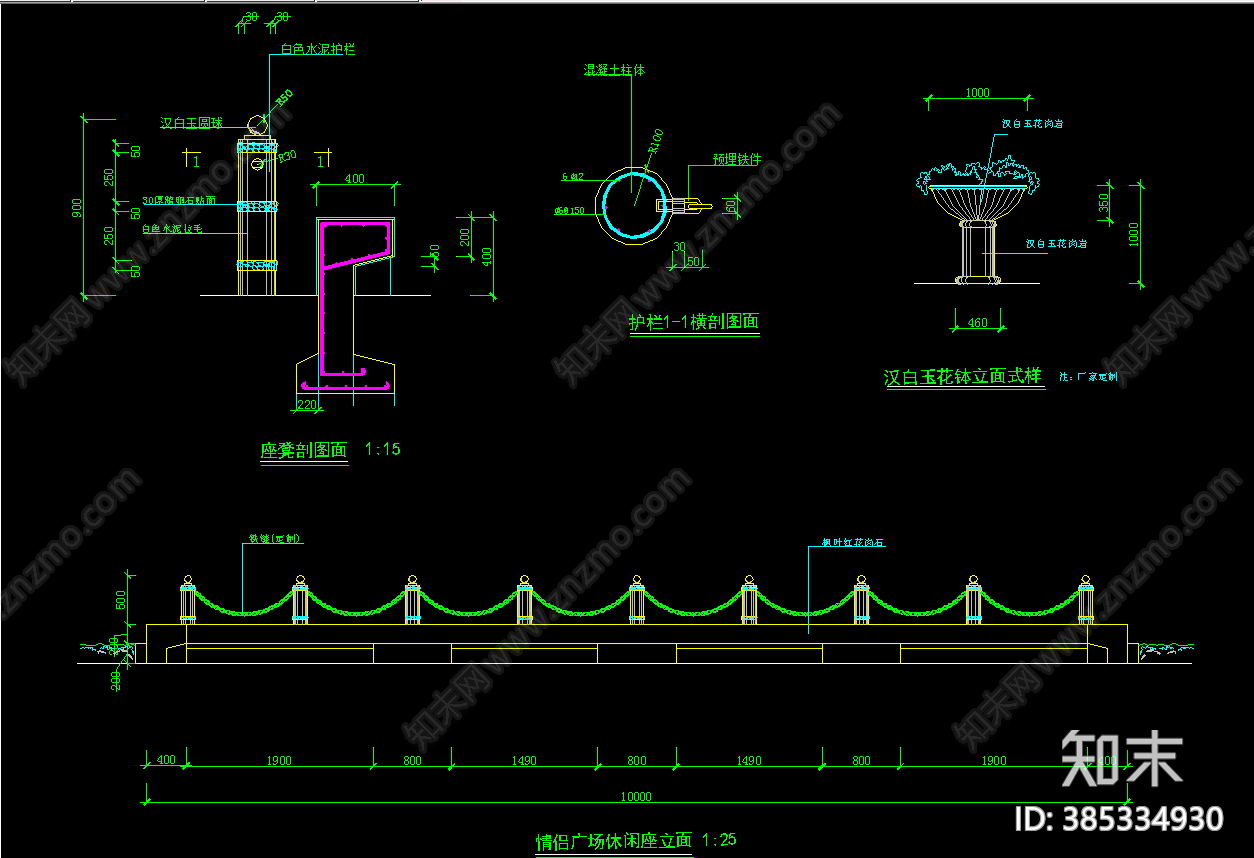The height and width of the screenshot is (858, 1254).
Task: Select the cyan circle in railing section
Action: (x=633, y=205)
